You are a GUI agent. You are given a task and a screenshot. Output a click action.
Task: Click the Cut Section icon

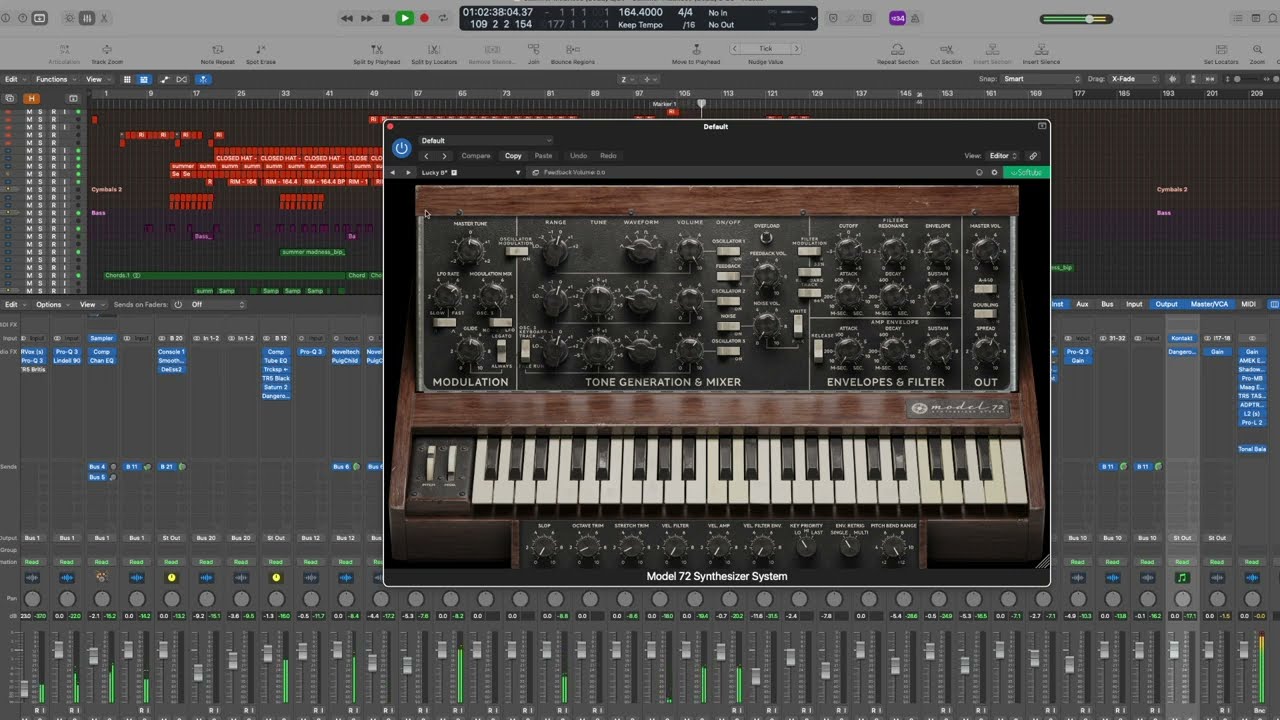pyautogui.click(x=945, y=48)
